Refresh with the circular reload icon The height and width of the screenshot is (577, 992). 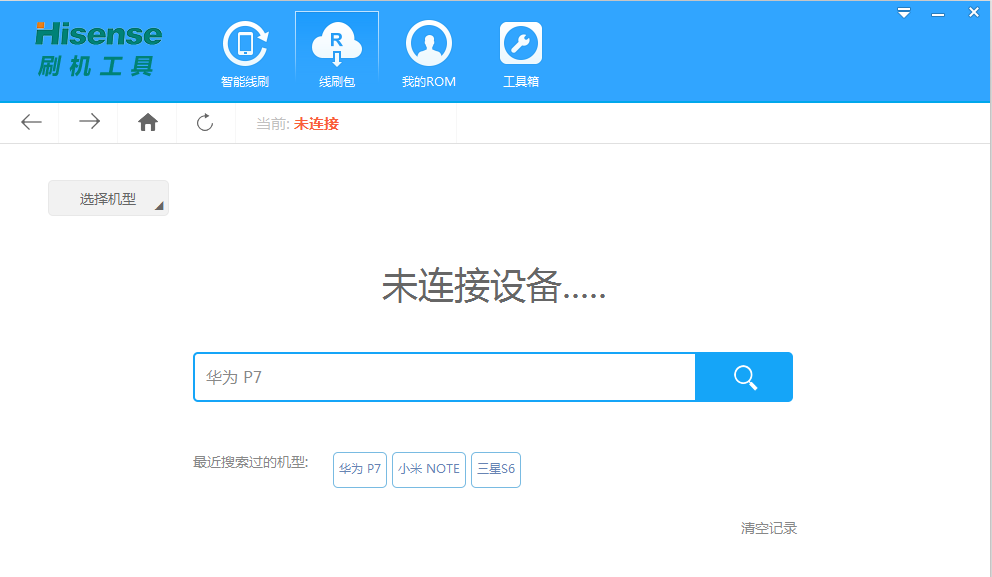pyautogui.click(x=205, y=122)
